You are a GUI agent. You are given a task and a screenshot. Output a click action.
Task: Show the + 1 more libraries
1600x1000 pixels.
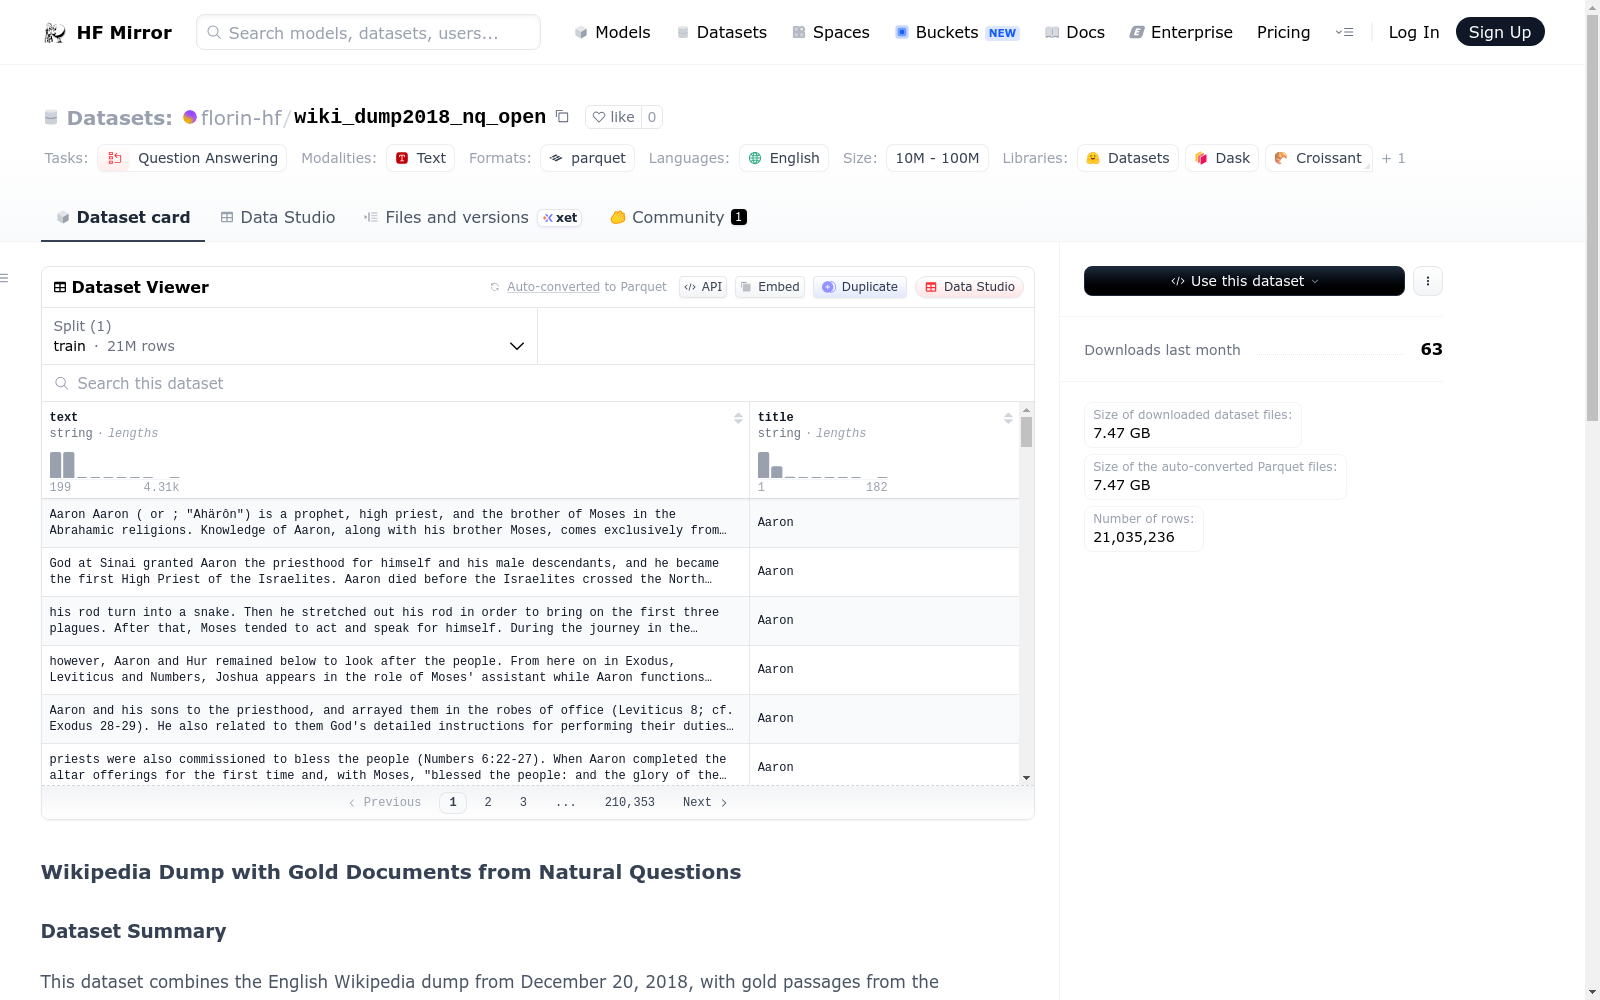point(1393,158)
